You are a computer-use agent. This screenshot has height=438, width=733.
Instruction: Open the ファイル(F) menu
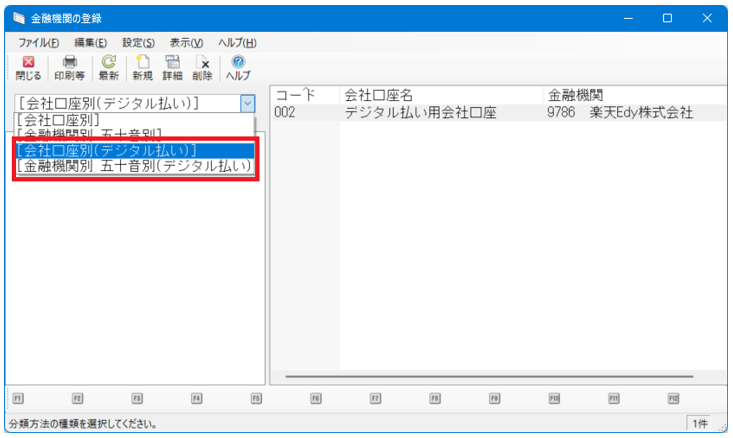click(x=39, y=43)
